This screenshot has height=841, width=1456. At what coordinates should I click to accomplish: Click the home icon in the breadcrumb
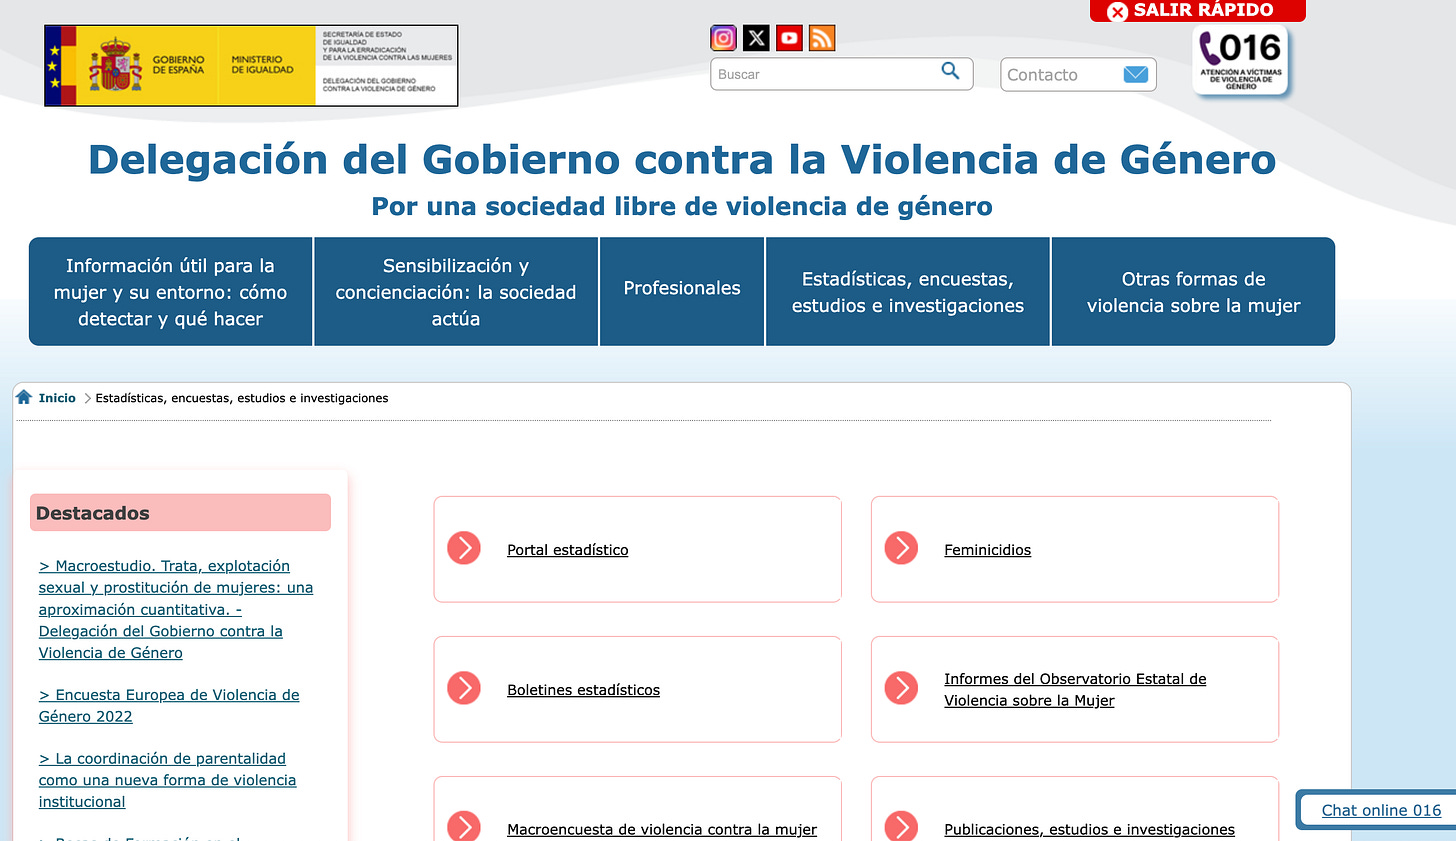(24, 397)
